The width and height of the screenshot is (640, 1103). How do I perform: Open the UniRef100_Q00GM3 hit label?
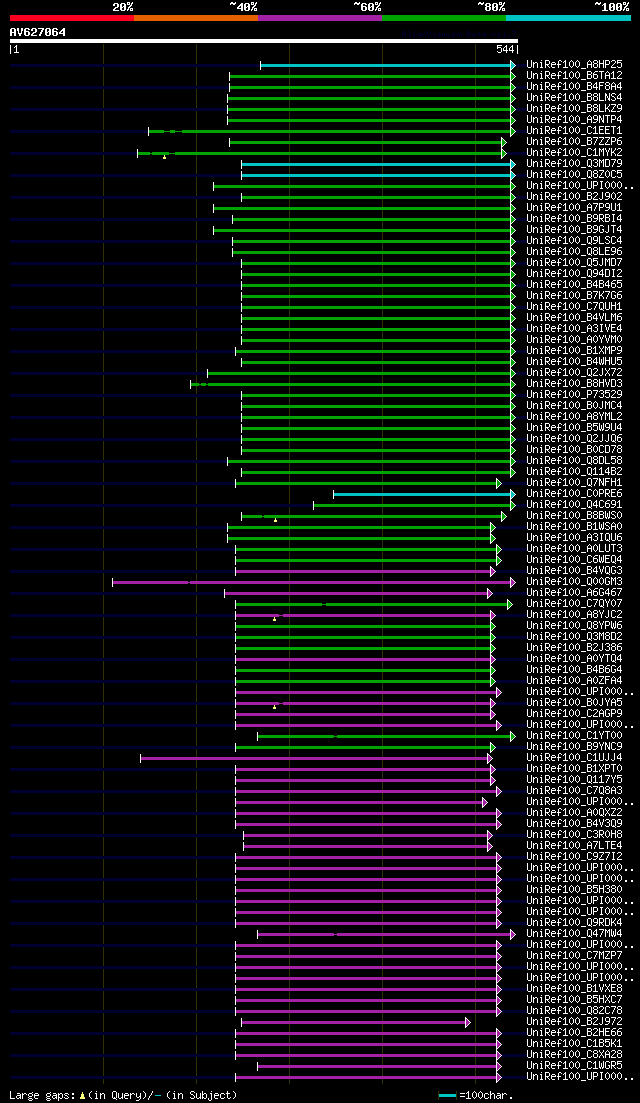click(x=574, y=582)
